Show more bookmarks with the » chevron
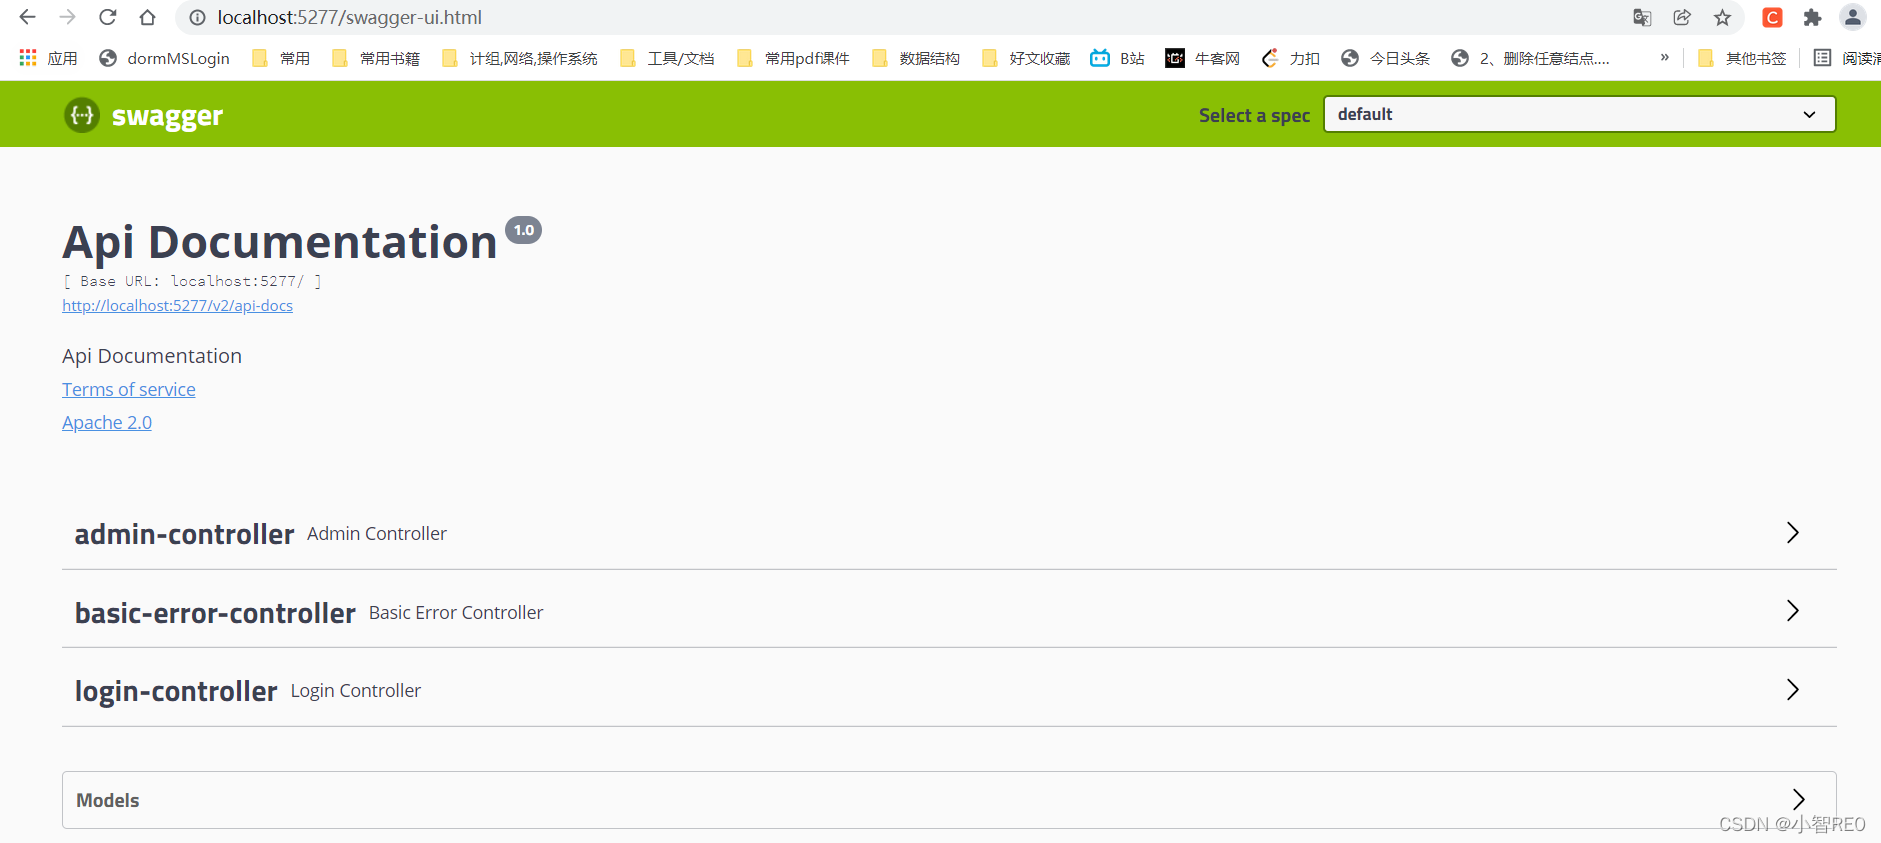This screenshot has height=843, width=1881. [x=1664, y=58]
